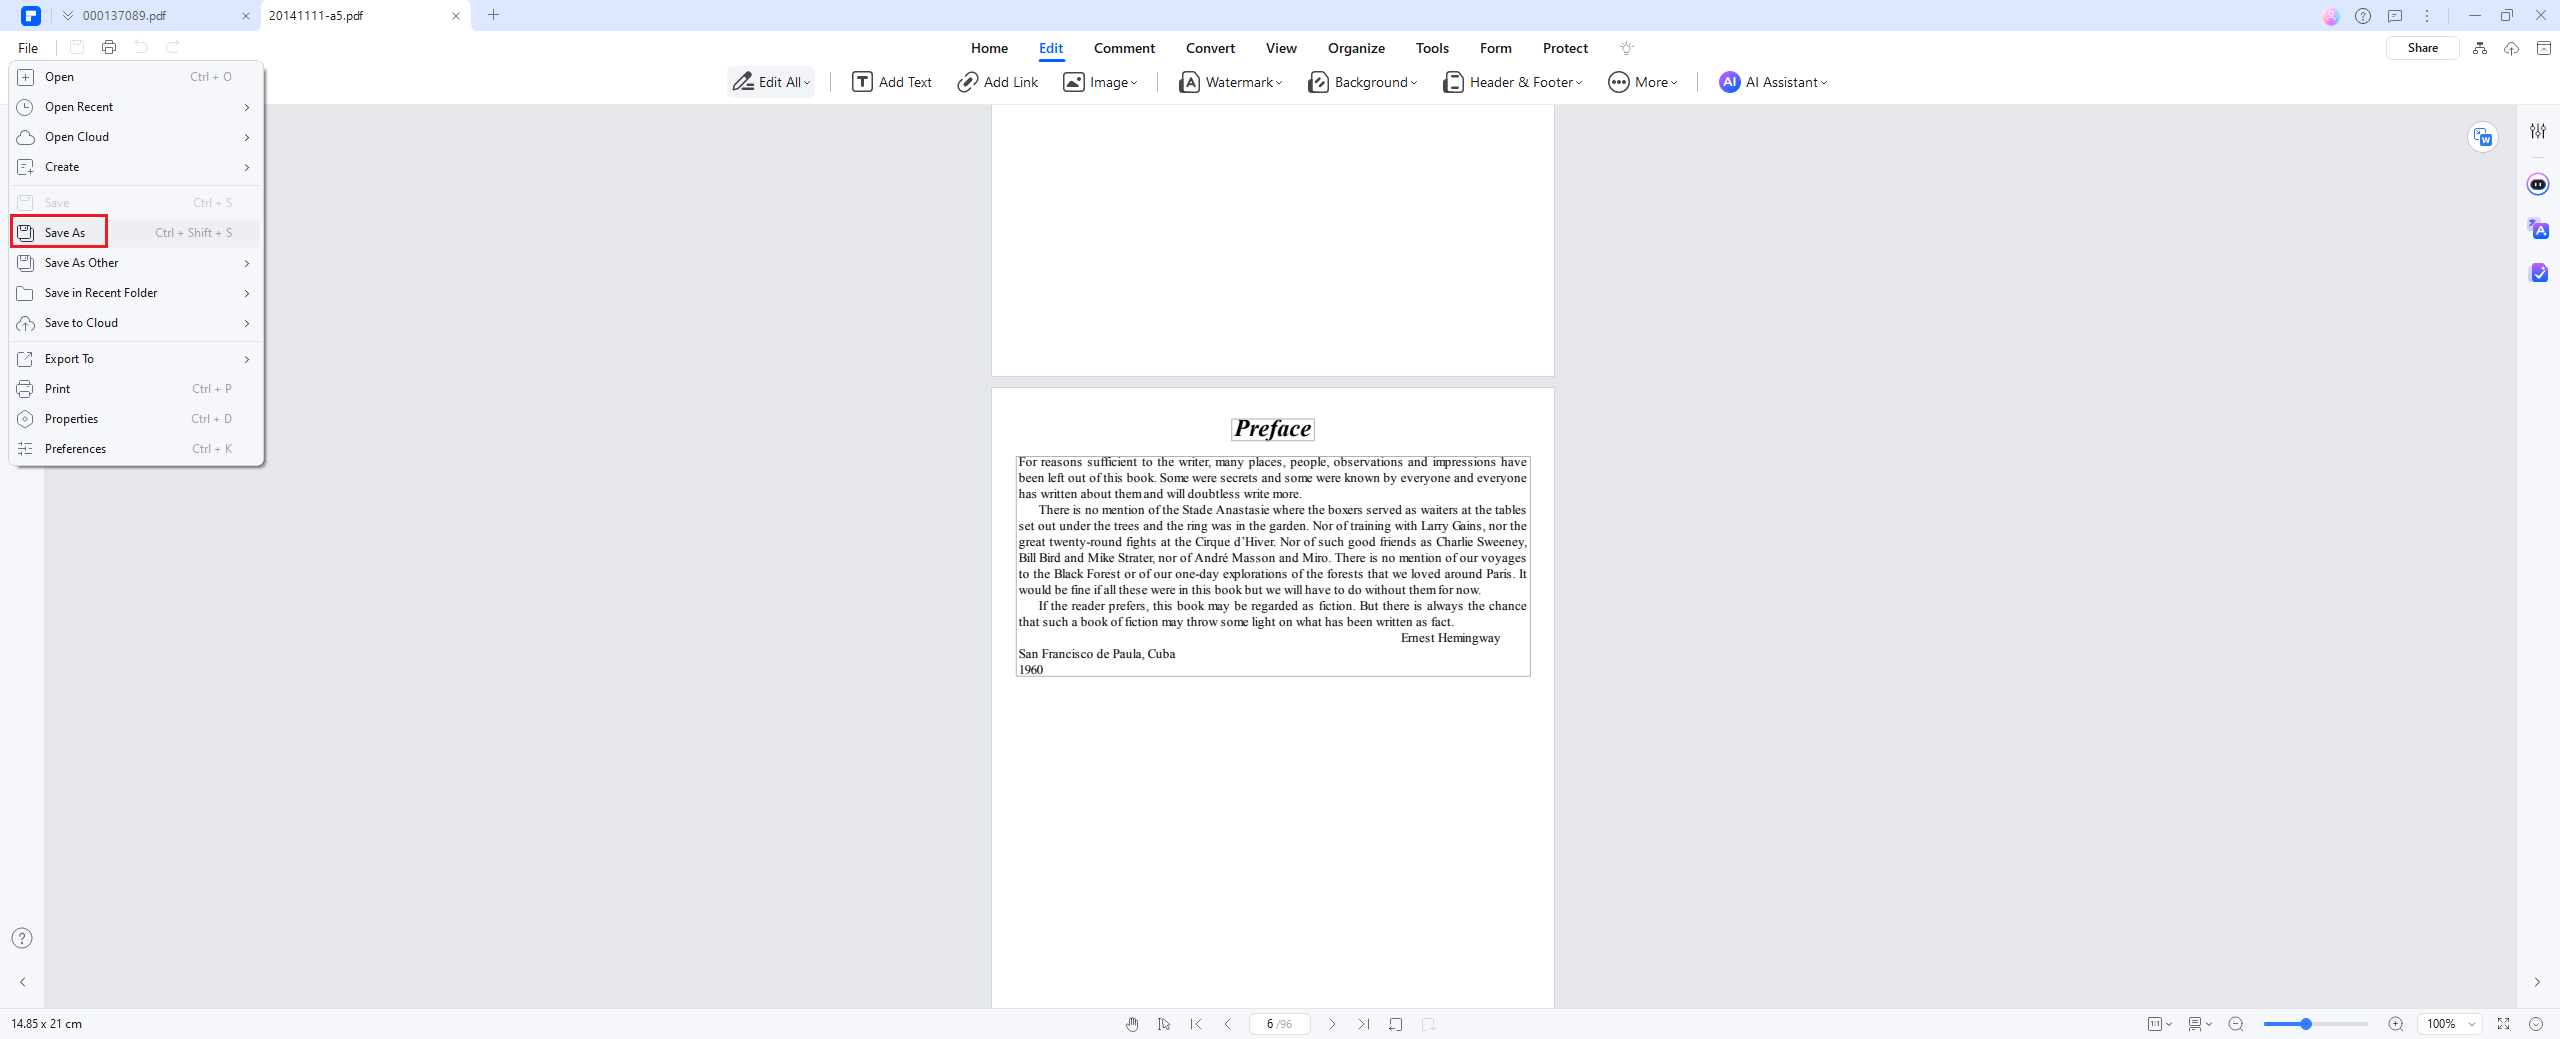
Task: Open the 100% zoom dropdown
Action: (2450, 1024)
